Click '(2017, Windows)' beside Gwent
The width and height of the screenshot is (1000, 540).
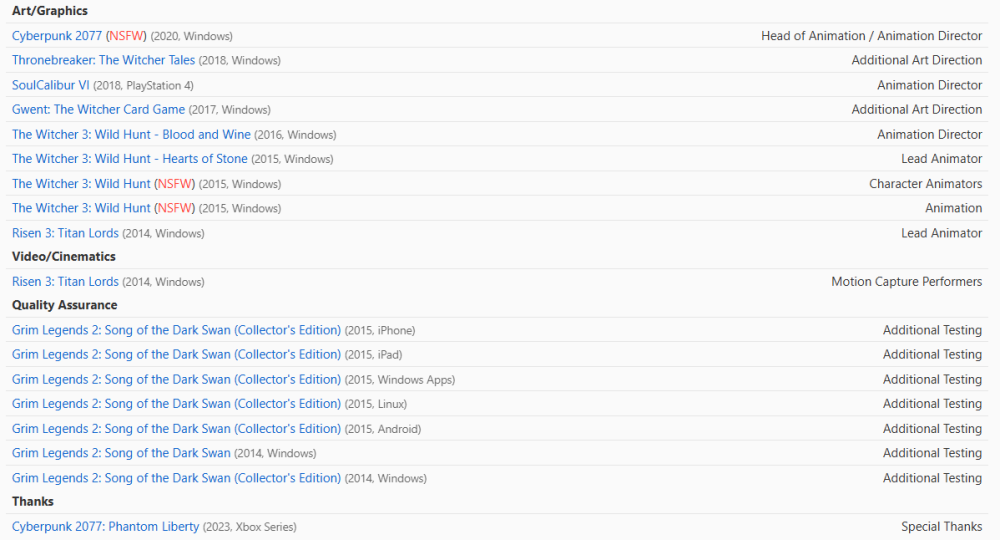[230, 110]
